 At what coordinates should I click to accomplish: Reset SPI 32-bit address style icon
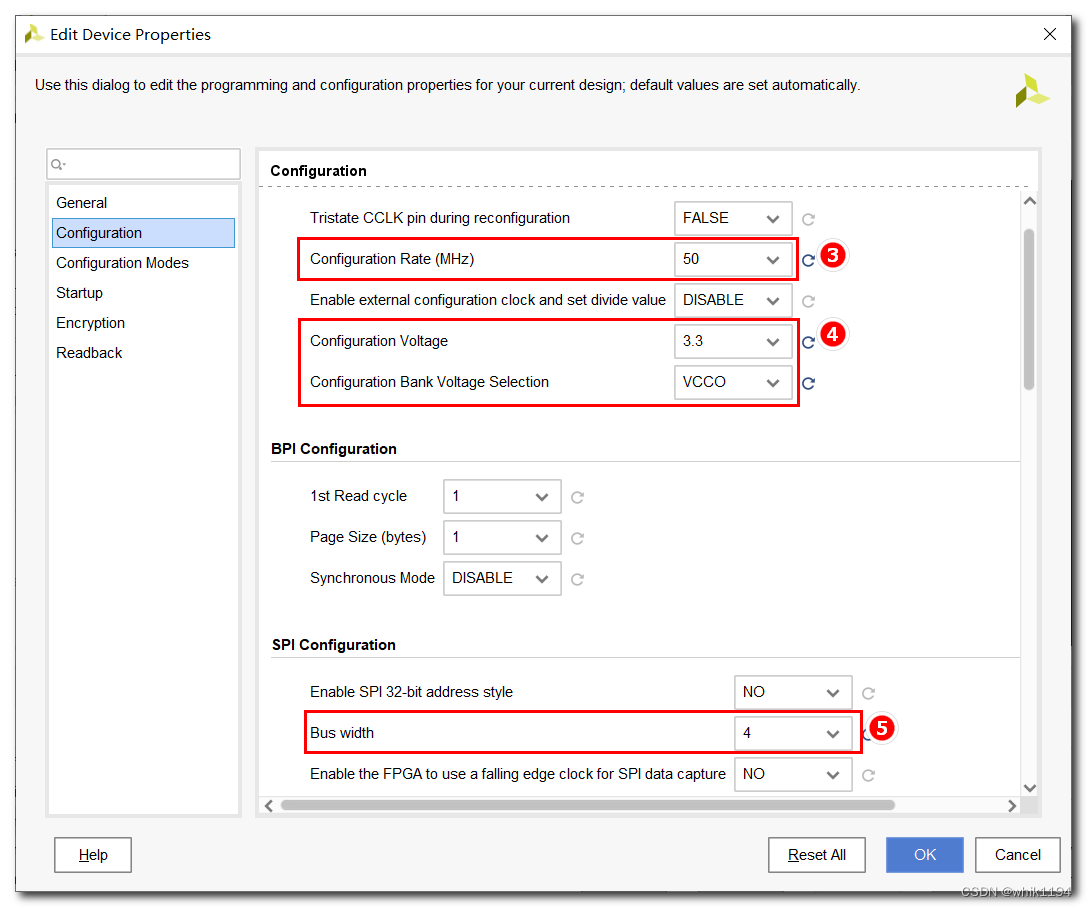[869, 693]
